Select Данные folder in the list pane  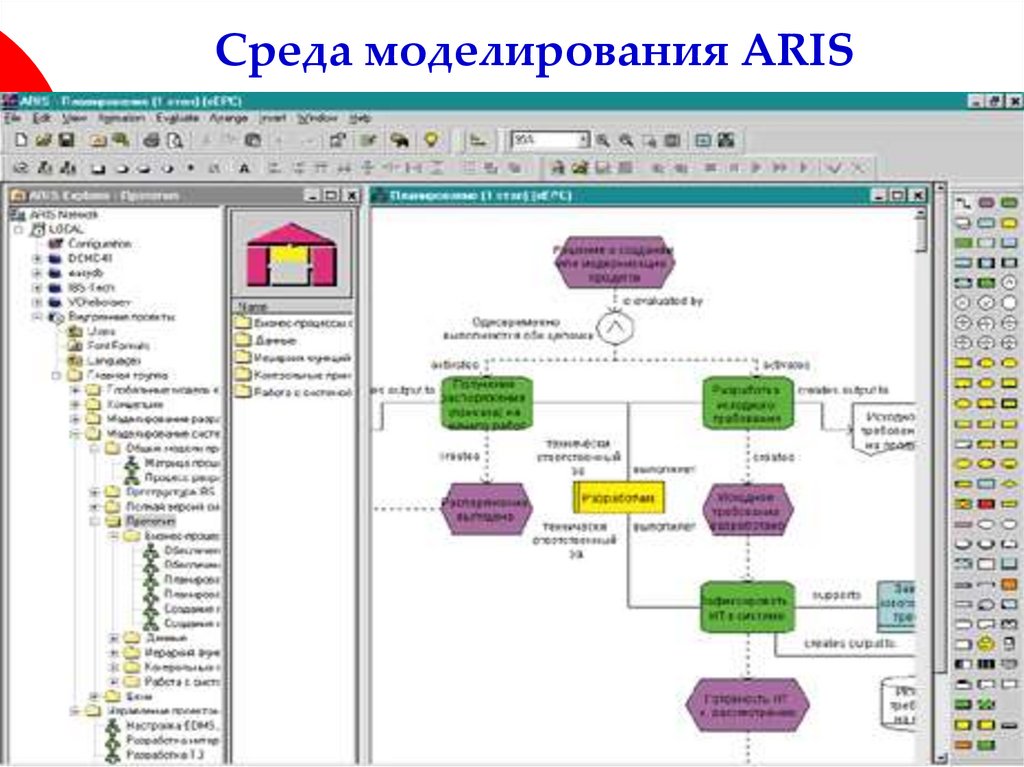pos(275,340)
